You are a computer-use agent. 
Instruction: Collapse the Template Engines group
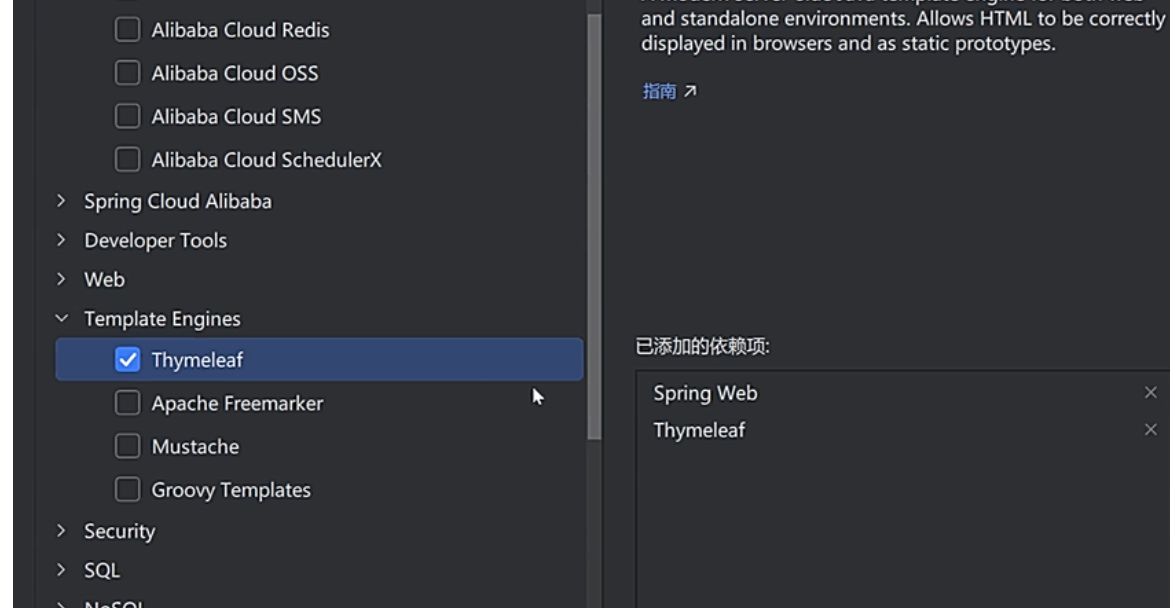point(61,319)
